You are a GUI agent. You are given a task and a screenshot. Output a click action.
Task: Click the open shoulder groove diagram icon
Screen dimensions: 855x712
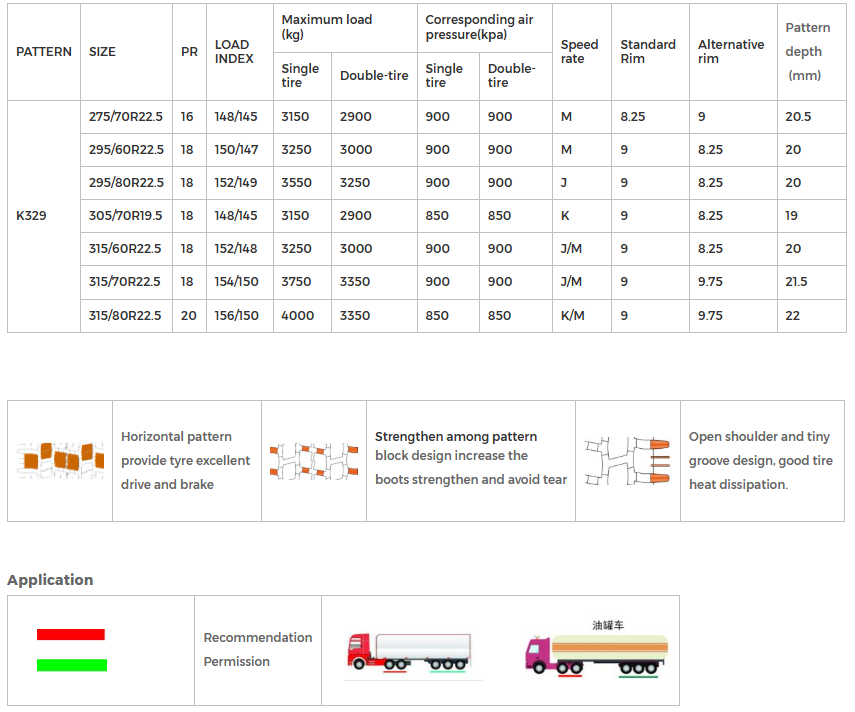click(627, 461)
